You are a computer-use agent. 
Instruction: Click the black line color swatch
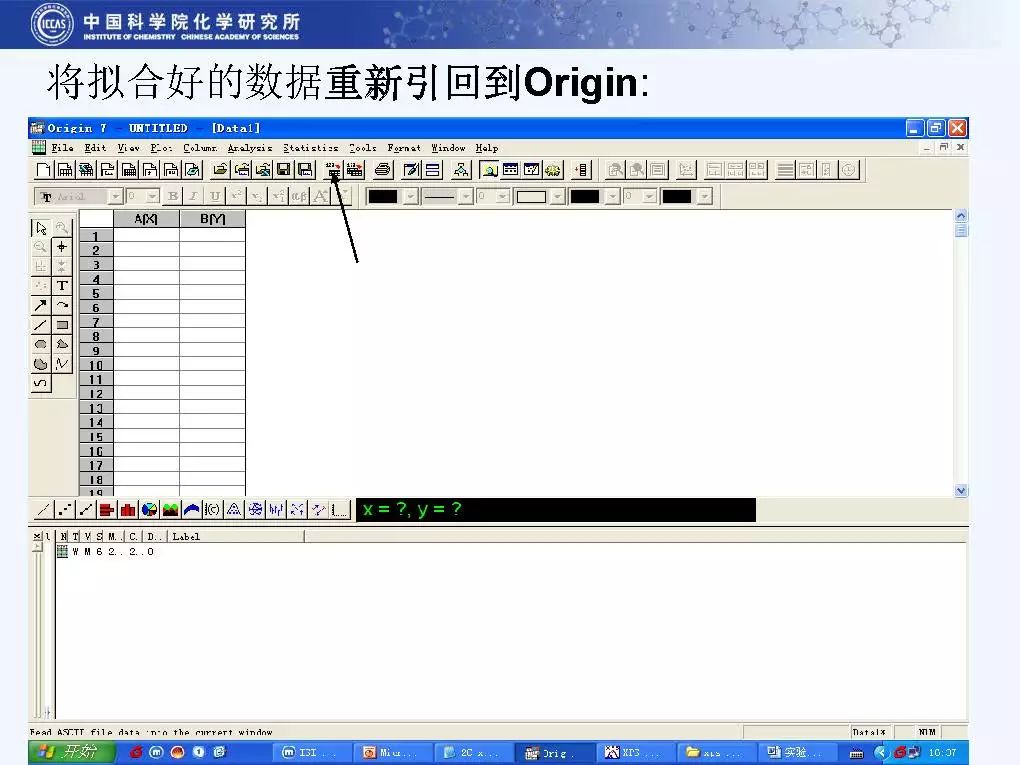click(383, 196)
